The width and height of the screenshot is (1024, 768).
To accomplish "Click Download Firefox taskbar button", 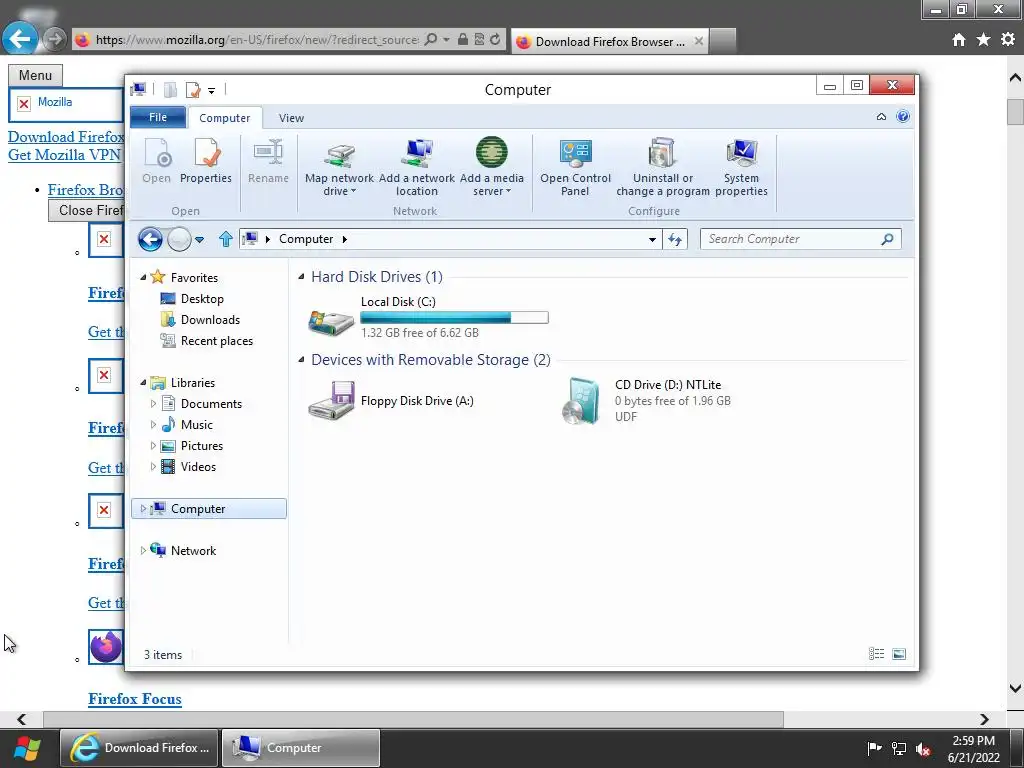I will [139, 748].
